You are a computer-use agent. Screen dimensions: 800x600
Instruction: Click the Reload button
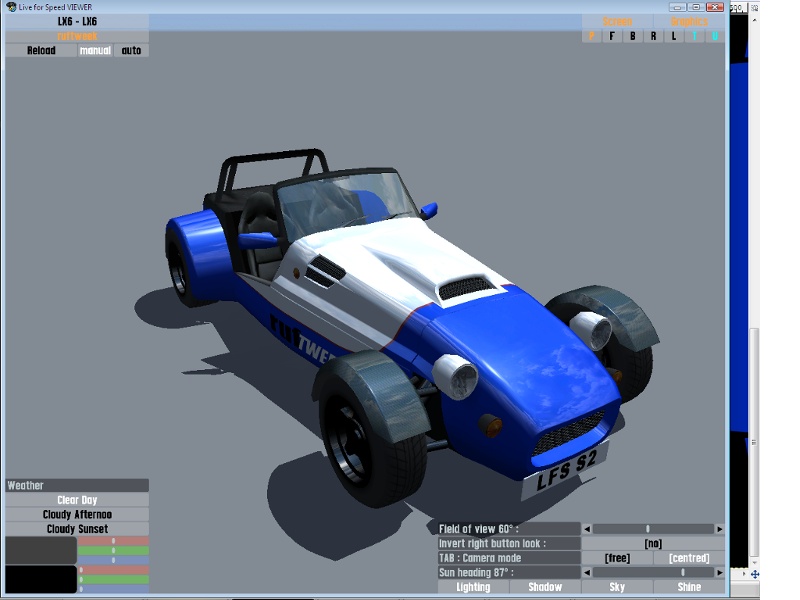tap(41, 50)
